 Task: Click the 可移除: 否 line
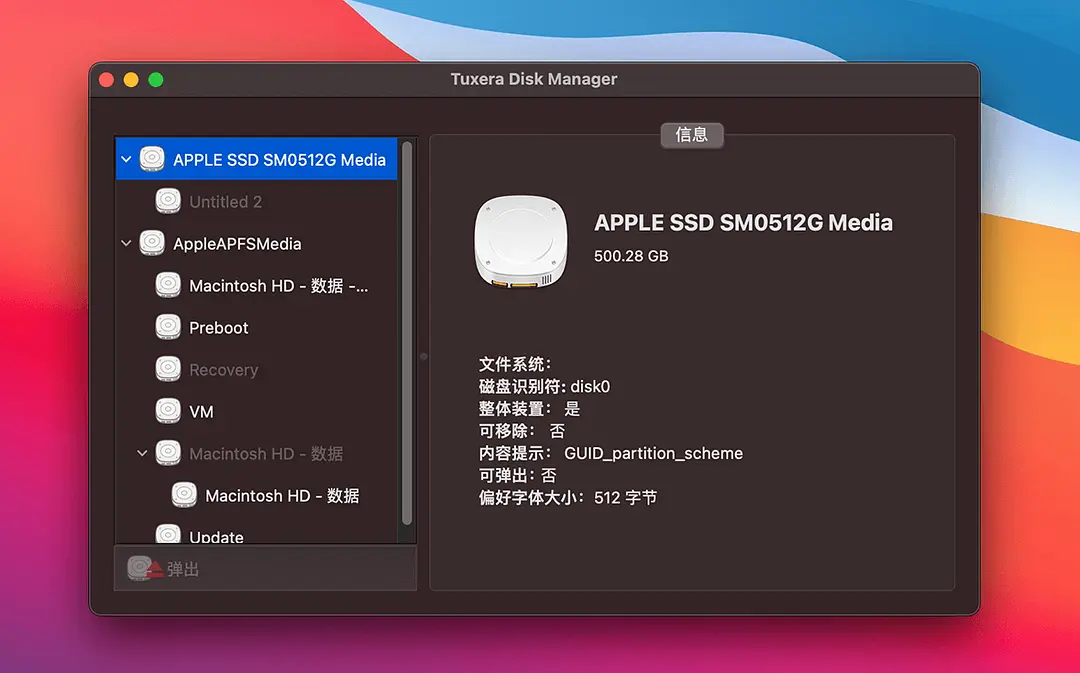pyautogui.click(x=521, y=431)
